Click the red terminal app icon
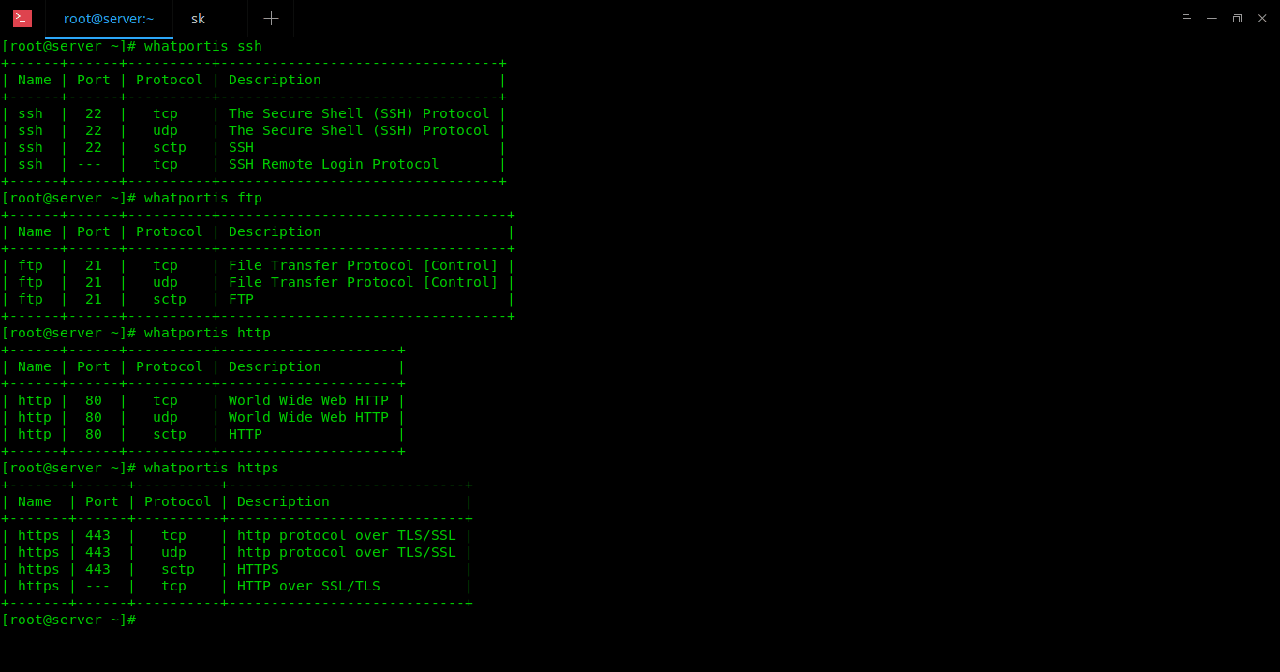The height and width of the screenshot is (672, 1280). pyautogui.click(x=22, y=18)
